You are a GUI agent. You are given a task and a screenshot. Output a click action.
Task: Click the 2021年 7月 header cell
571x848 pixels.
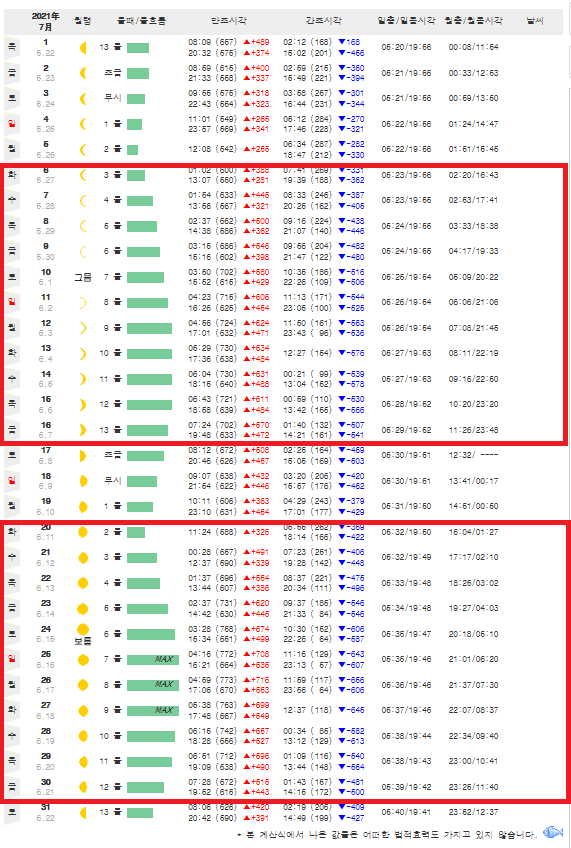point(46,21)
